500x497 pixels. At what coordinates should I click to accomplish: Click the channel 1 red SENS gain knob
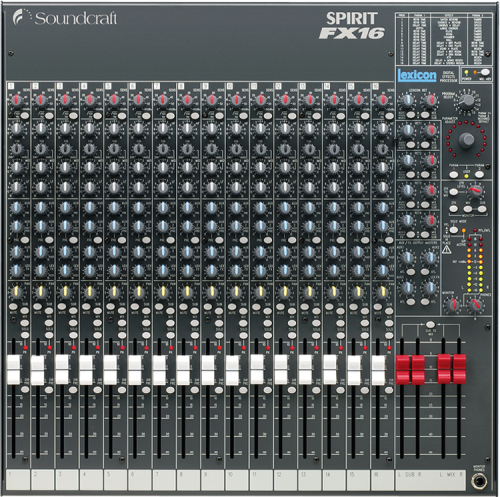coord(16,100)
